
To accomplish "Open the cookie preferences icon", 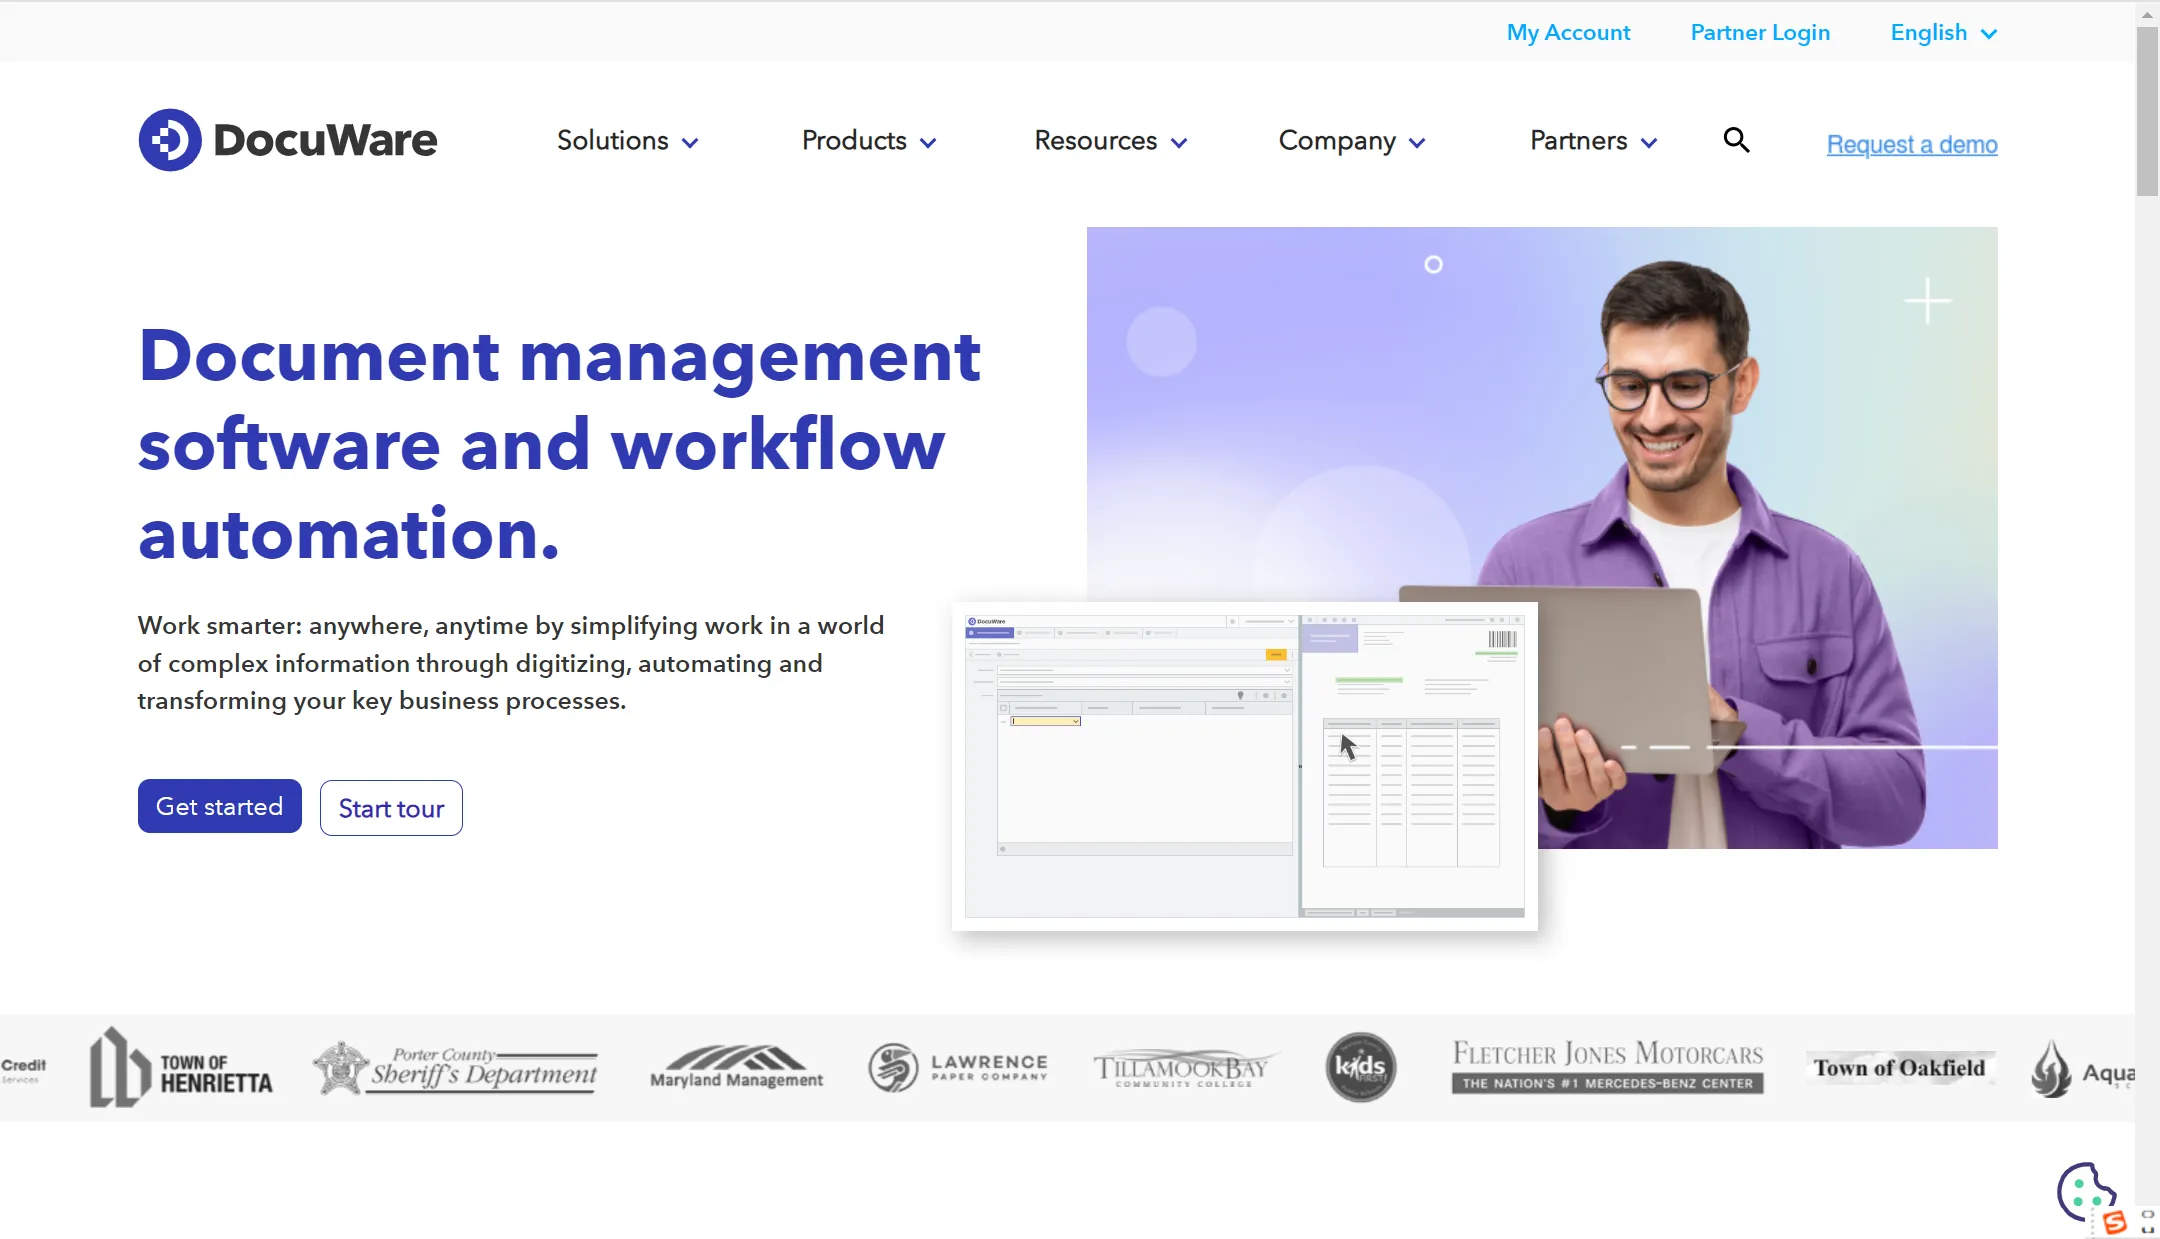I will (2084, 1191).
